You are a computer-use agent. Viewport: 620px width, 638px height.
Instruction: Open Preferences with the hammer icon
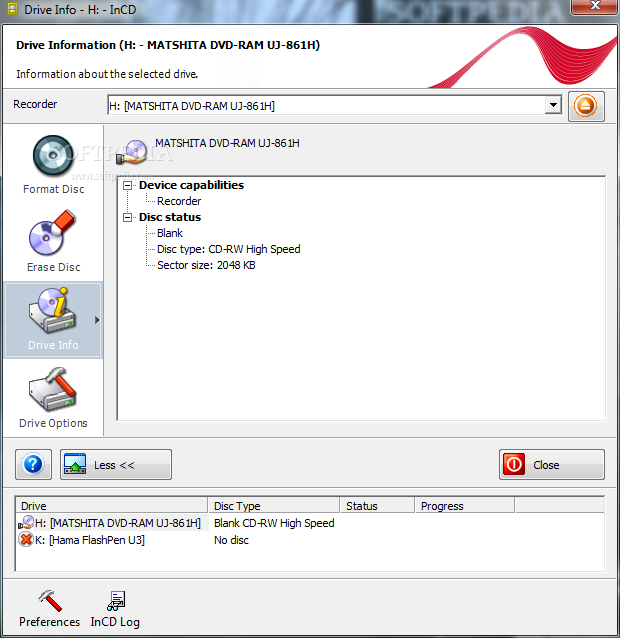(x=50, y=609)
